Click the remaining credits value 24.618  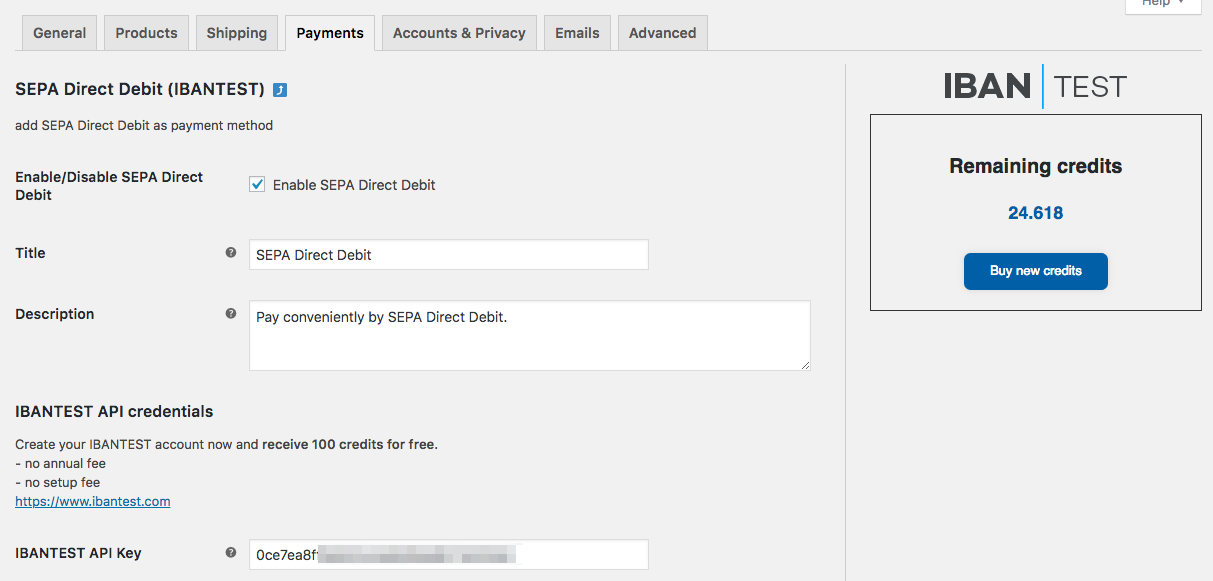(1036, 213)
